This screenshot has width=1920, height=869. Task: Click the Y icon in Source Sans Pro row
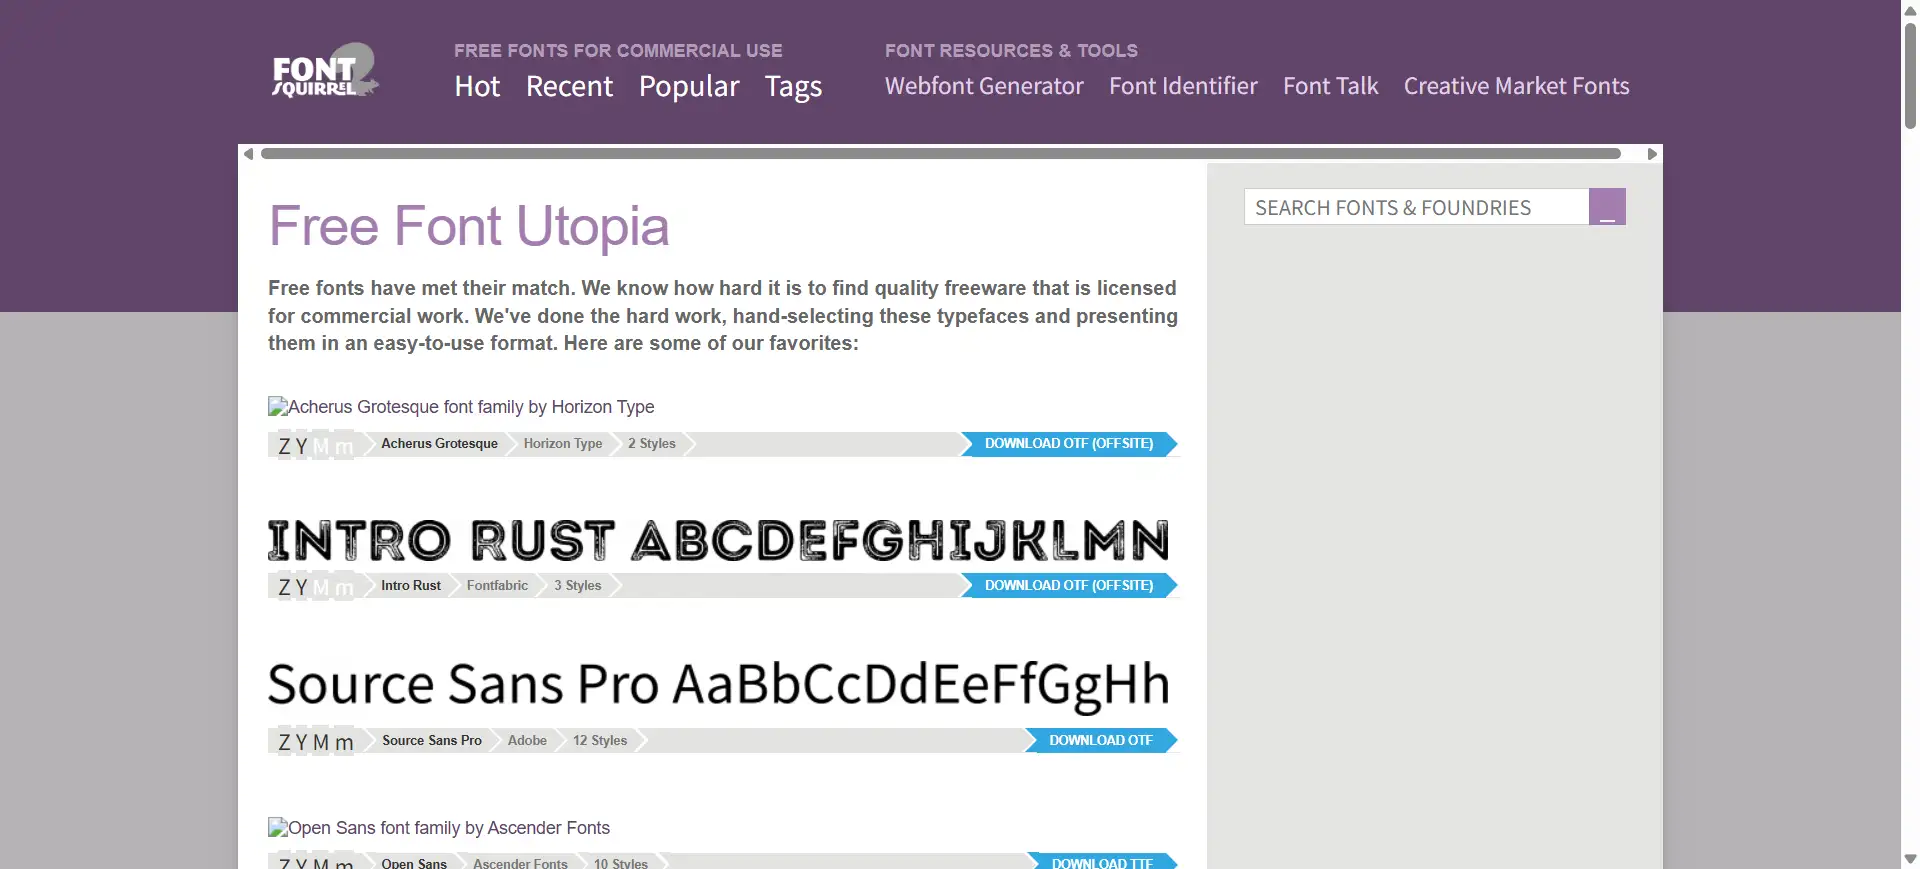point(301,742)
